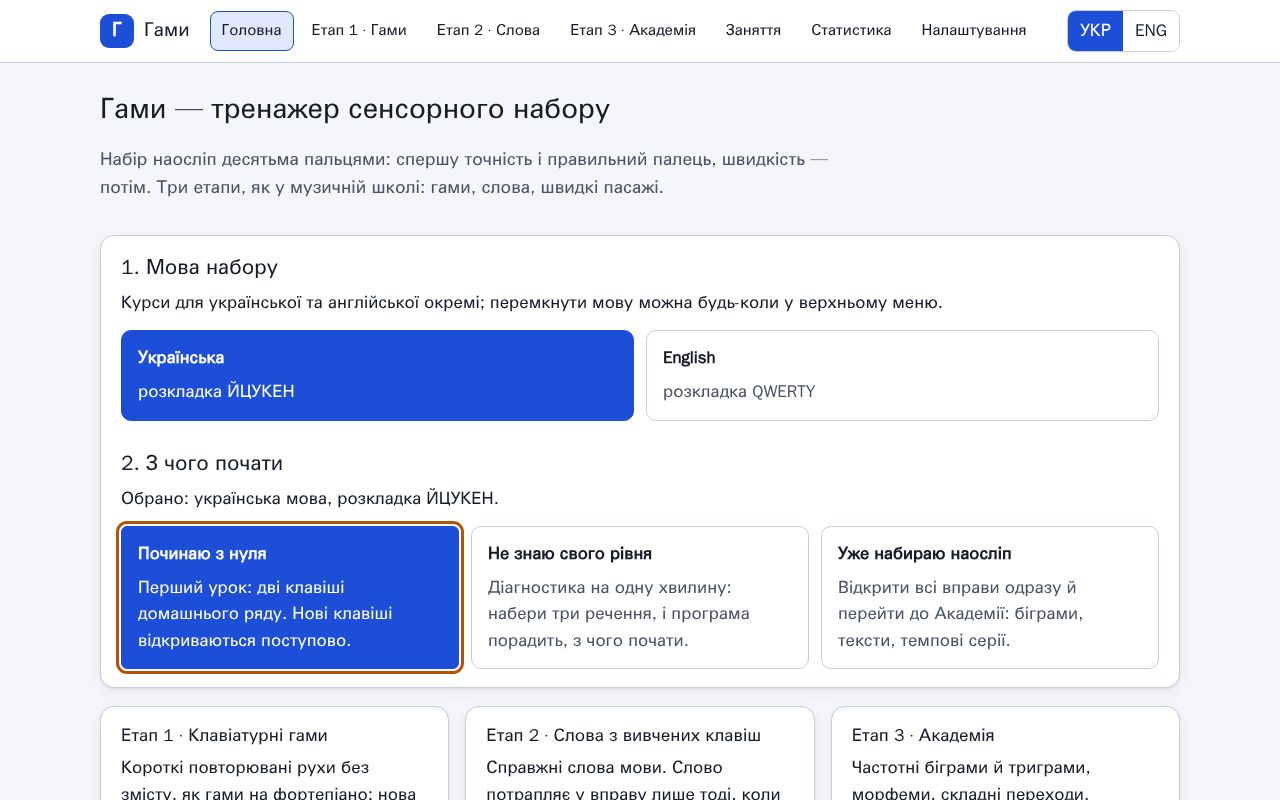Click the blue Г logo icon
Screen dimensions: 1280x800
click(x=117, y=31)
